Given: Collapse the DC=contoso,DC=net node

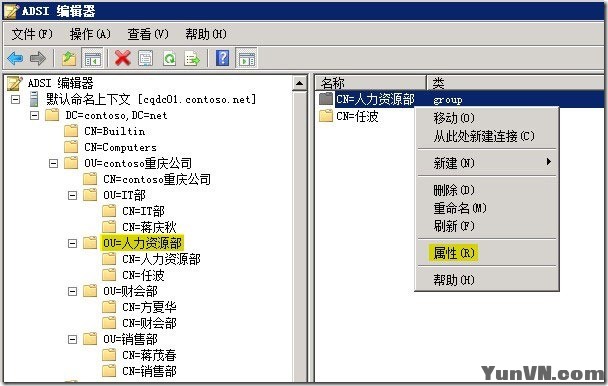Looking at the screenshot, I should [x=35, y=115].
